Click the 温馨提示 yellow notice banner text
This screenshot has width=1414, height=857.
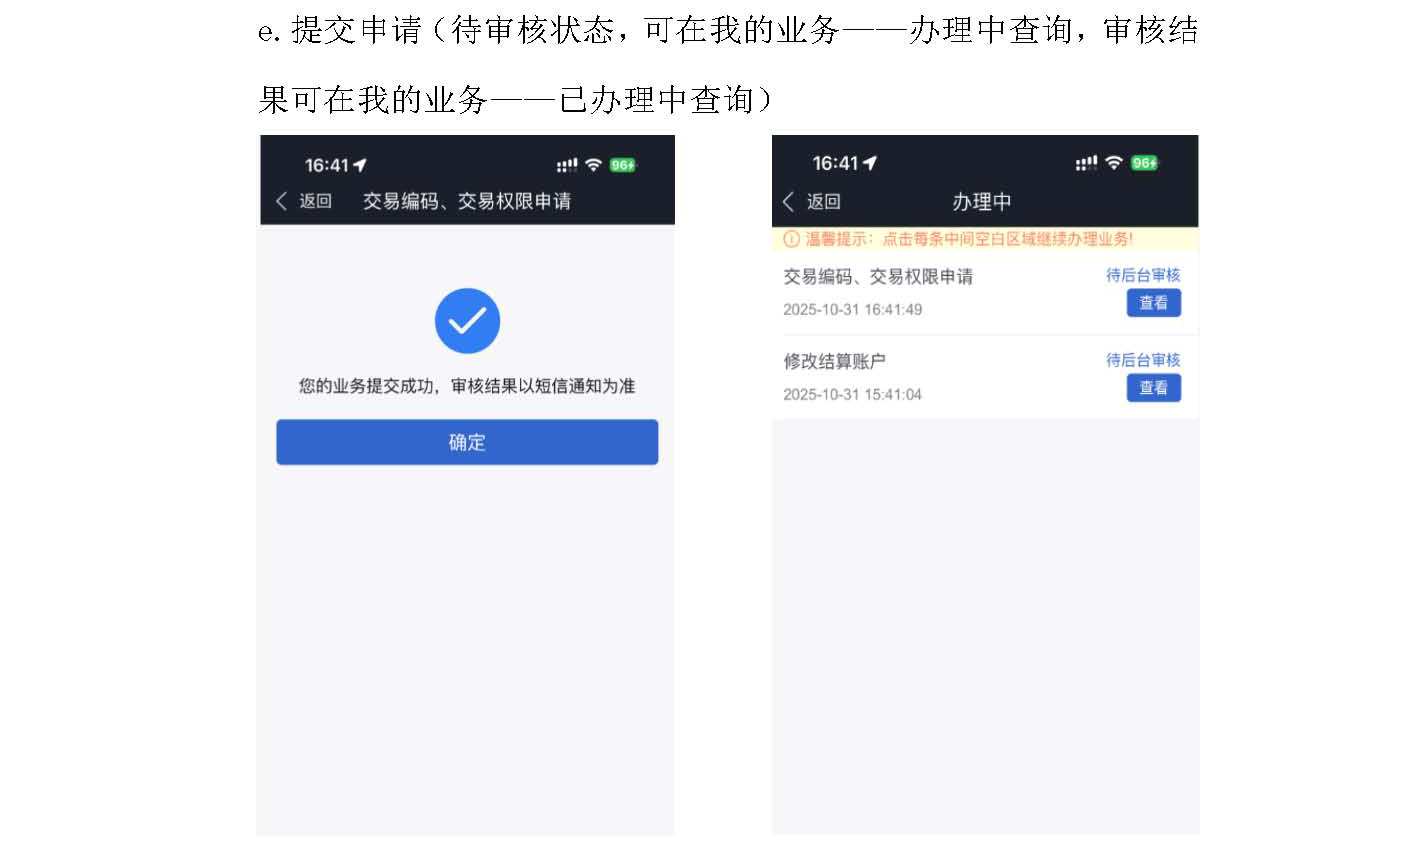pos(969,239)
